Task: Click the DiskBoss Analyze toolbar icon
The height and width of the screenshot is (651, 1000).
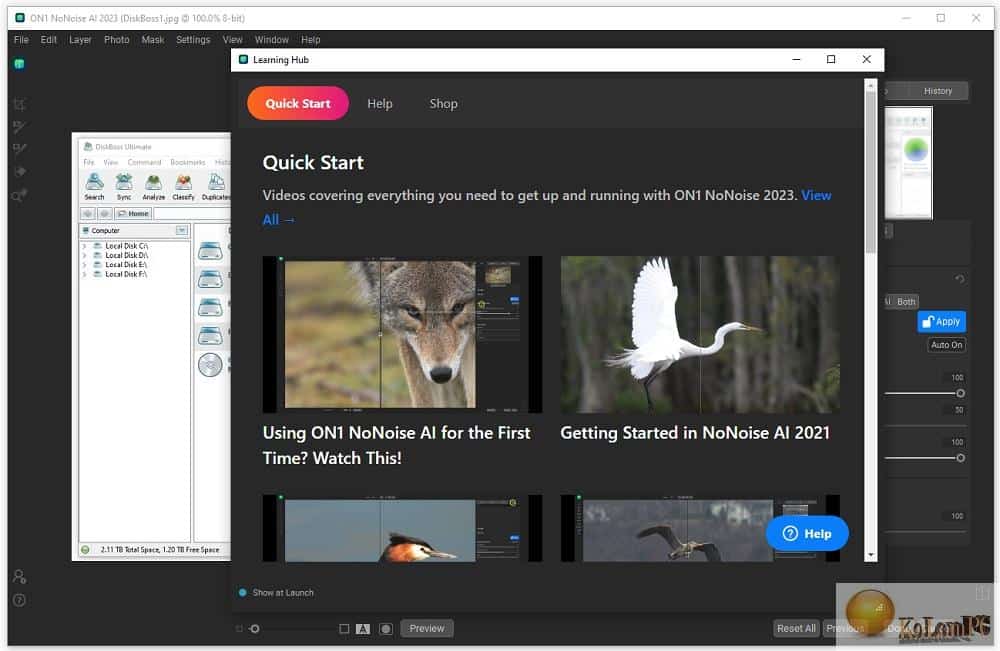Action: 153,186
